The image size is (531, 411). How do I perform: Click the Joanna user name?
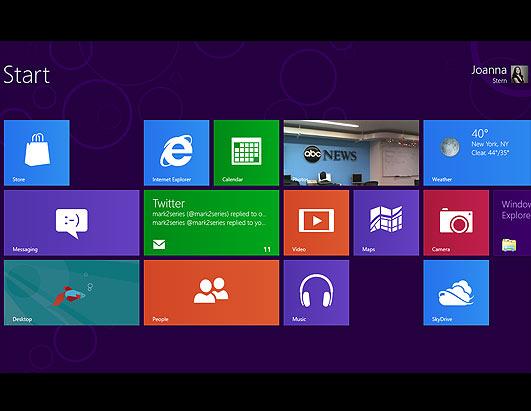point(489,70)
